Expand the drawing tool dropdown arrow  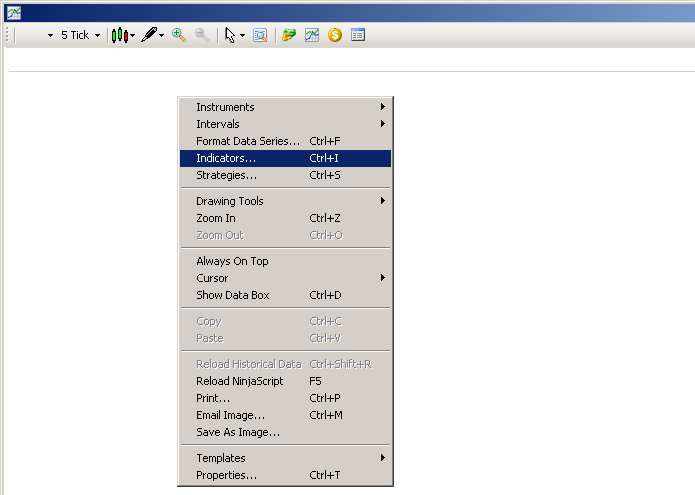point(162,35)
